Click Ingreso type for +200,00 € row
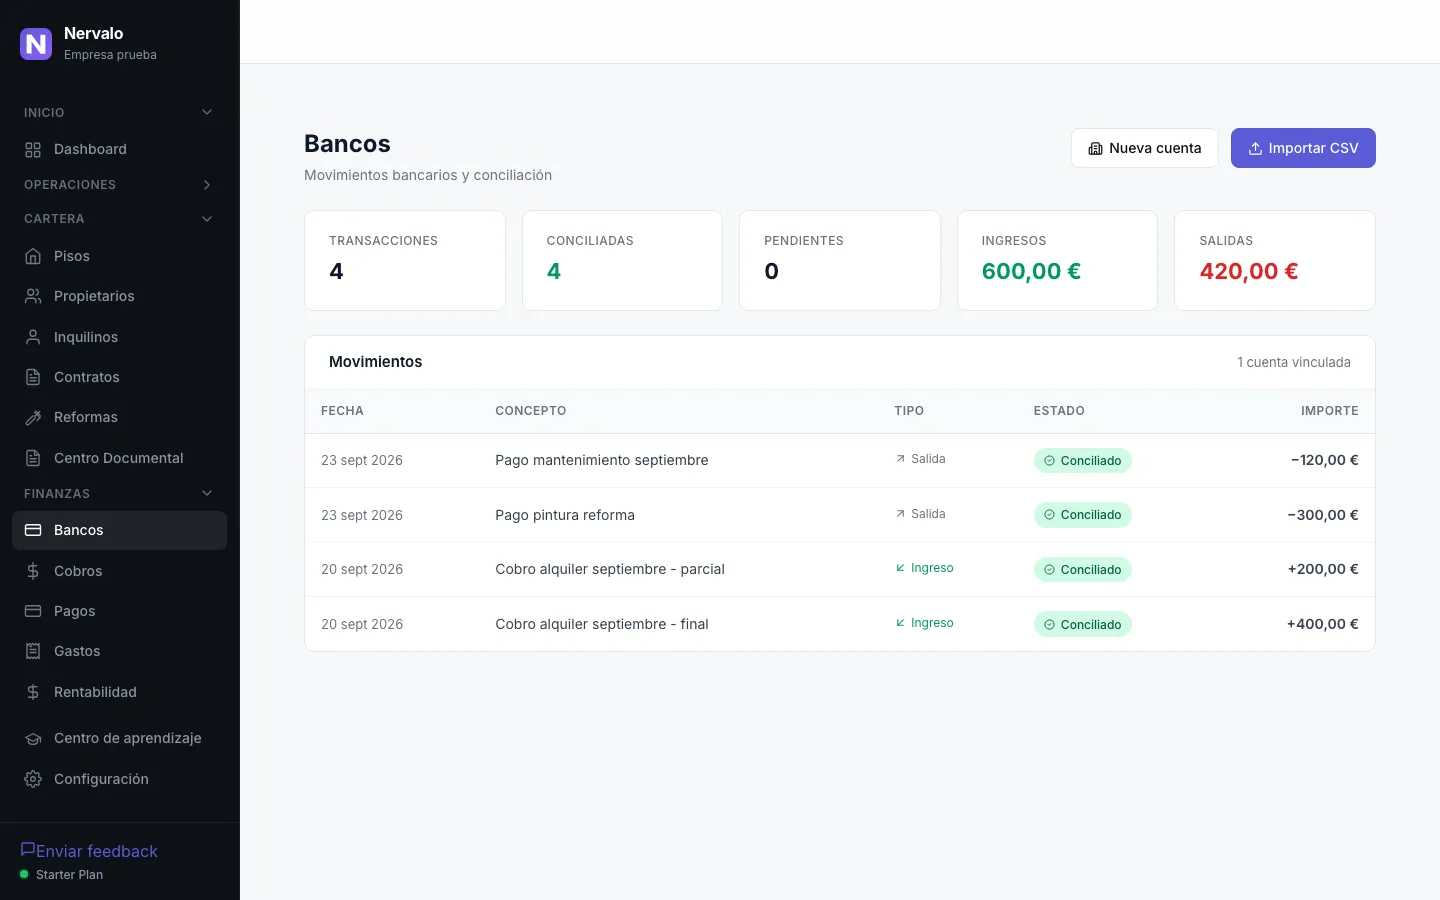Screen dimensions: 1440x900 pos(924,568)
